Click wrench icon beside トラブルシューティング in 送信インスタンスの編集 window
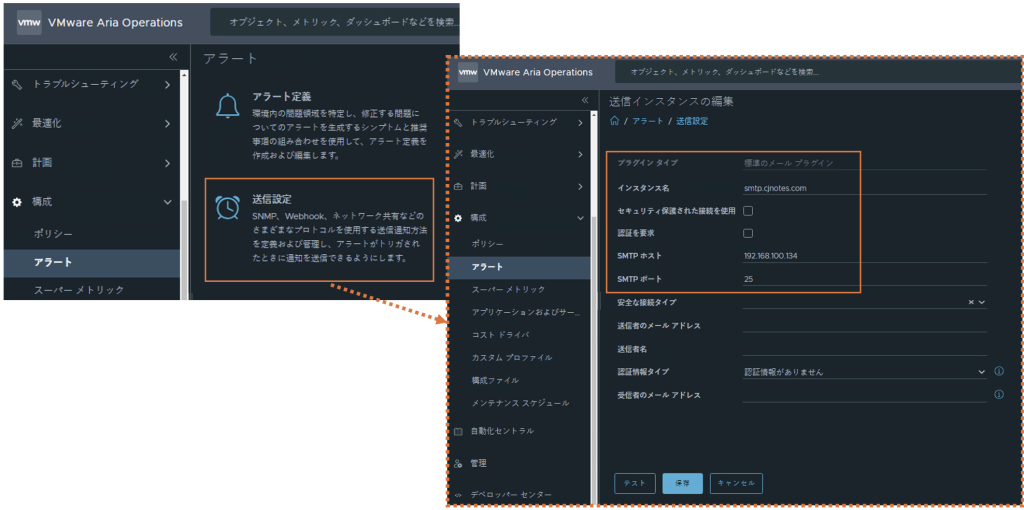The height and width of the screenshot is (510, 1024). click(x=458, y=122)
